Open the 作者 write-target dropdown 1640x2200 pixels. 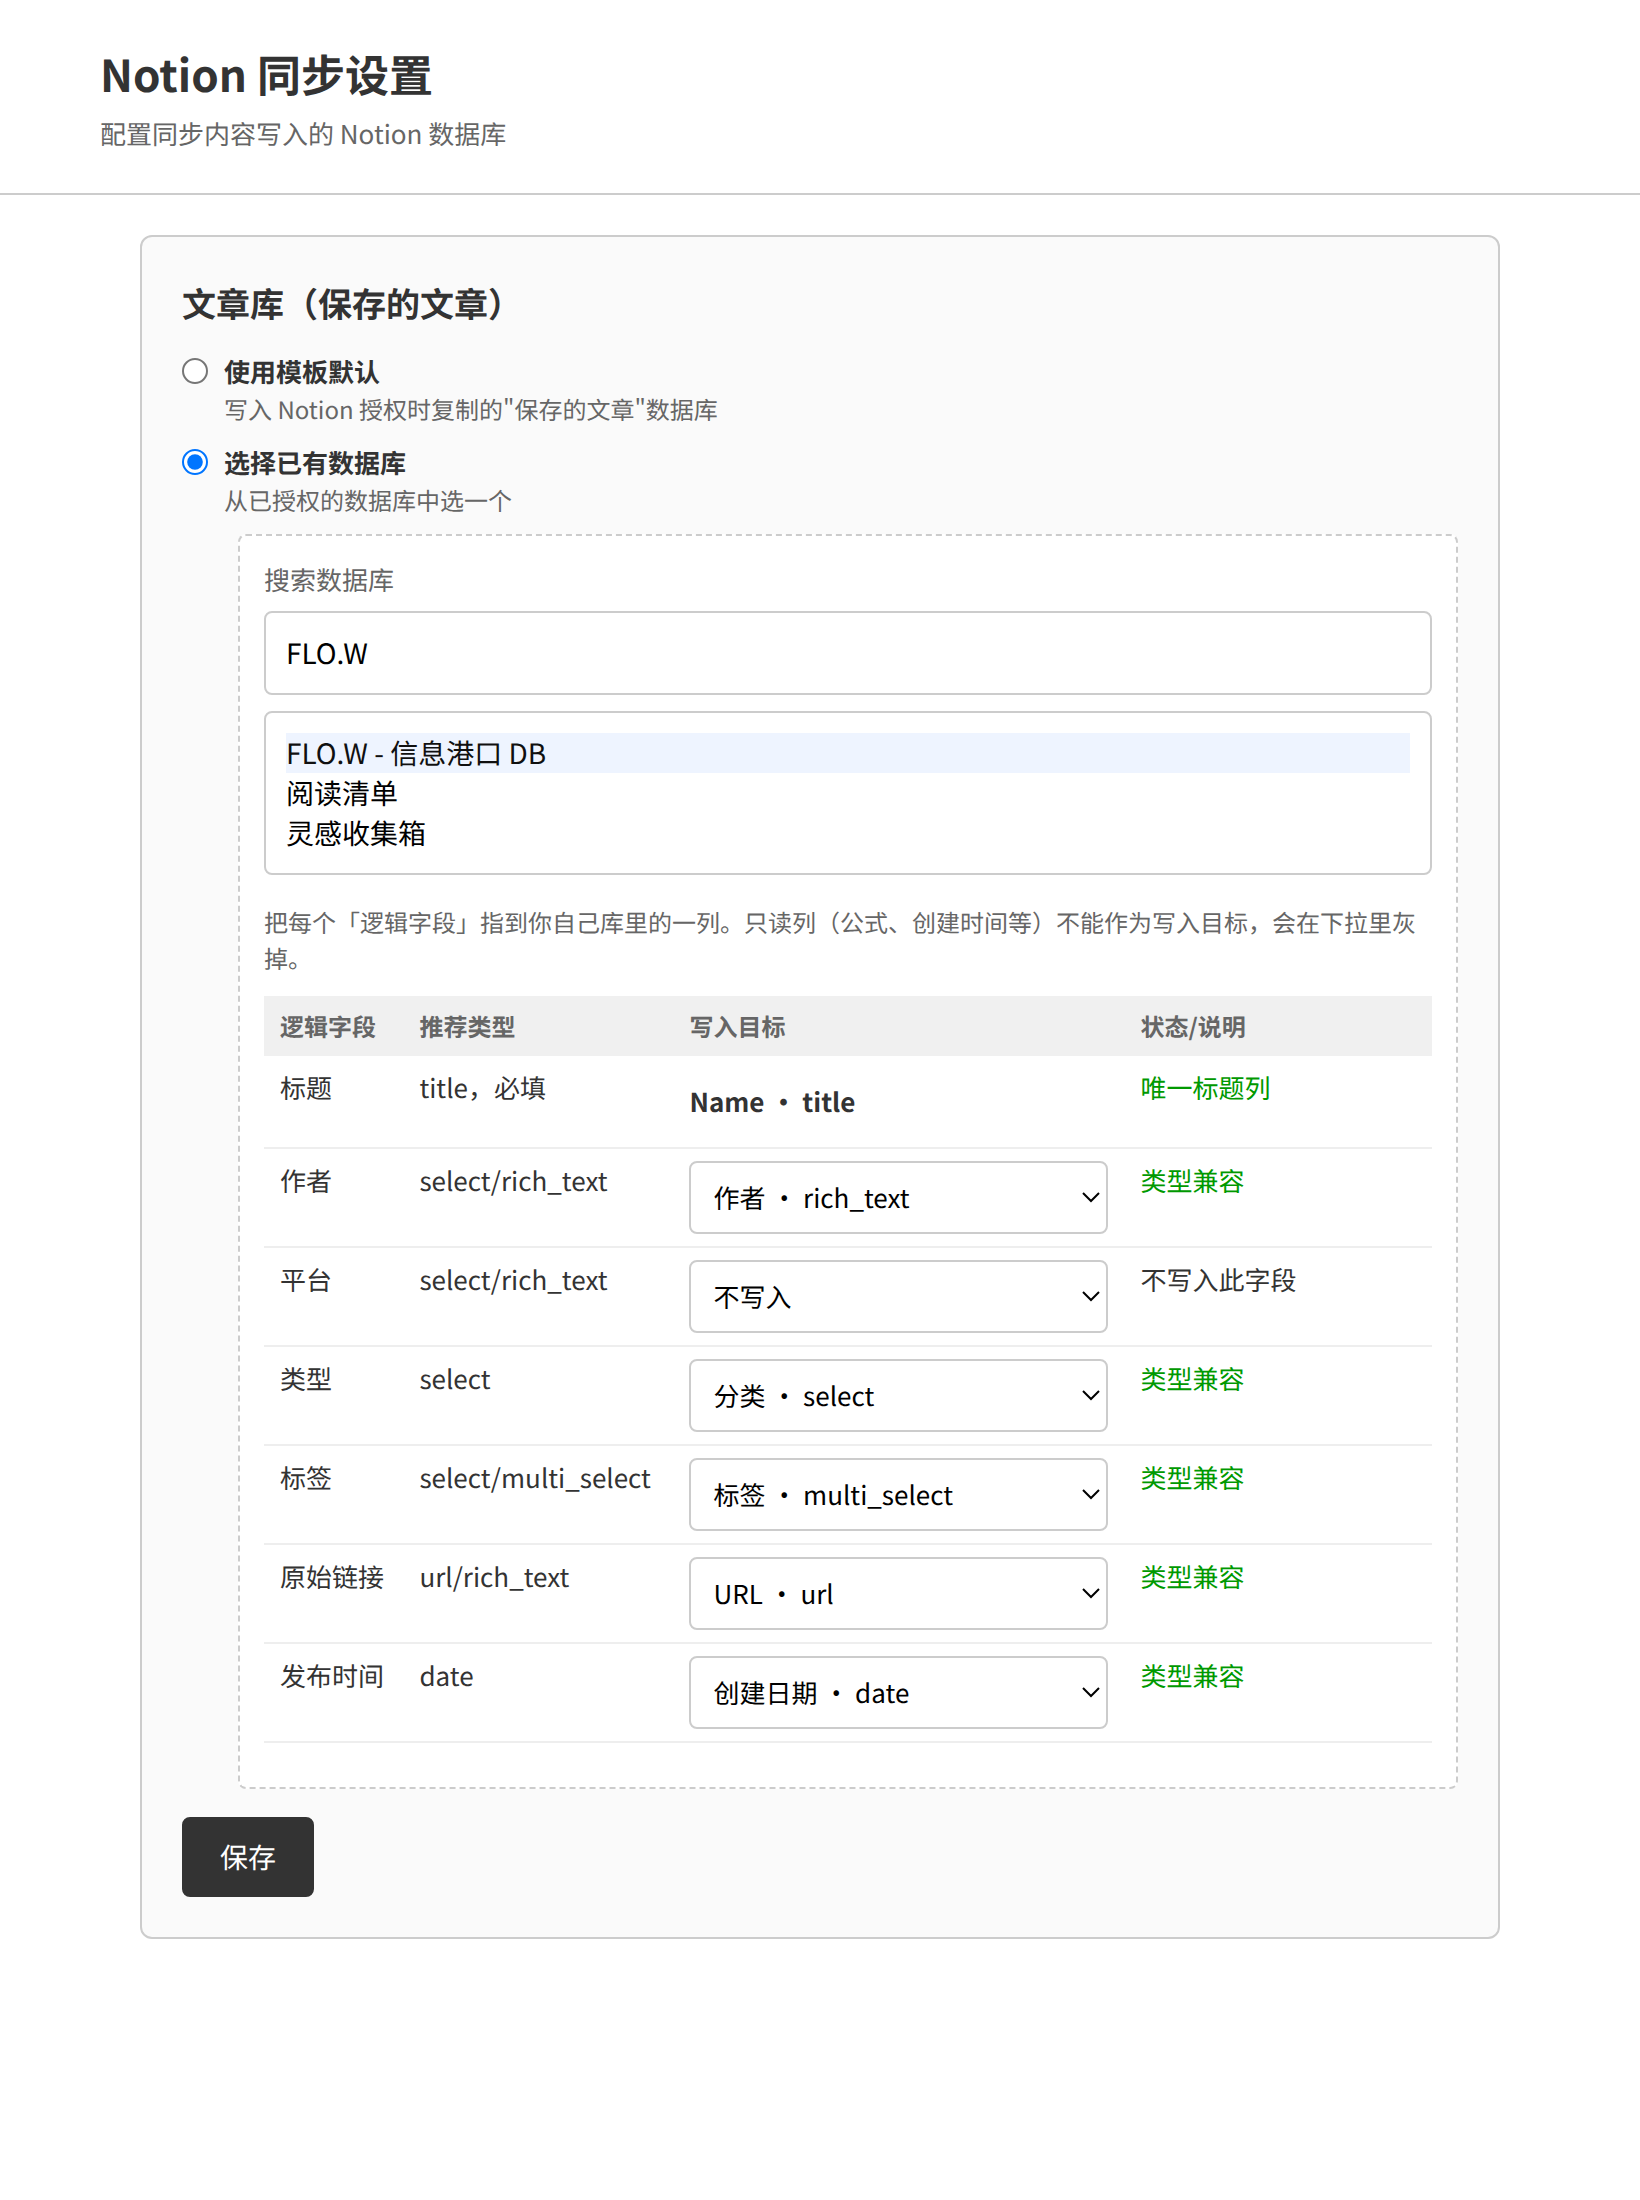[898, 1197]
